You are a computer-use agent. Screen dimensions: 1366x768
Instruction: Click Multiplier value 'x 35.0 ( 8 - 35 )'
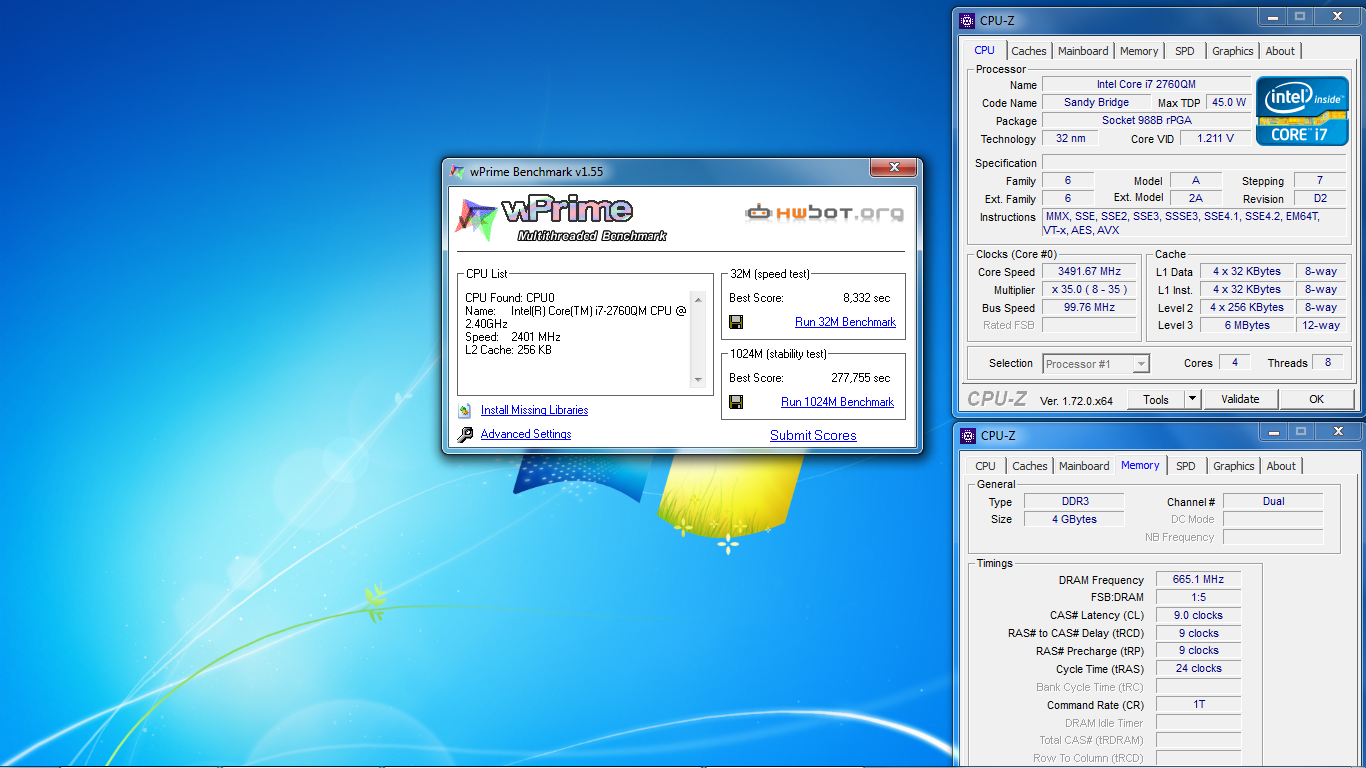tap(1089, 290)
